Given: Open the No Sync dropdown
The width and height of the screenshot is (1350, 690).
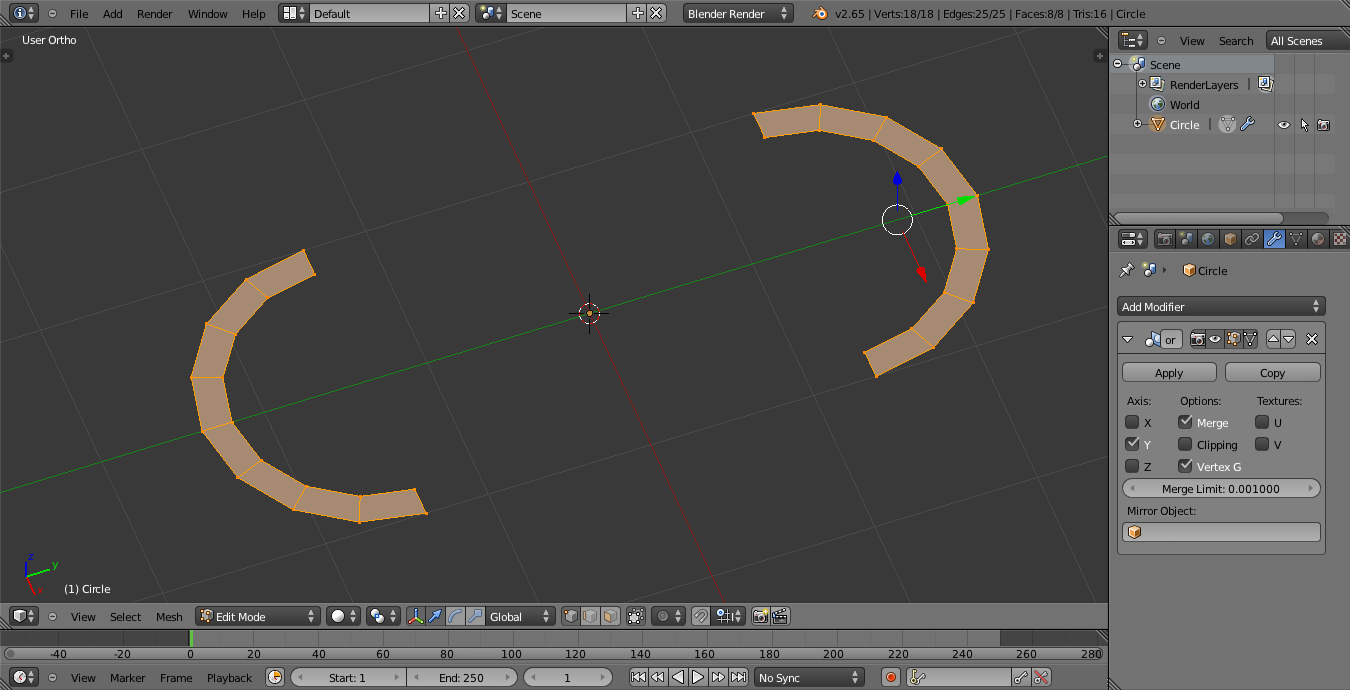Looking at the screenshot, I should pos(809,677).
